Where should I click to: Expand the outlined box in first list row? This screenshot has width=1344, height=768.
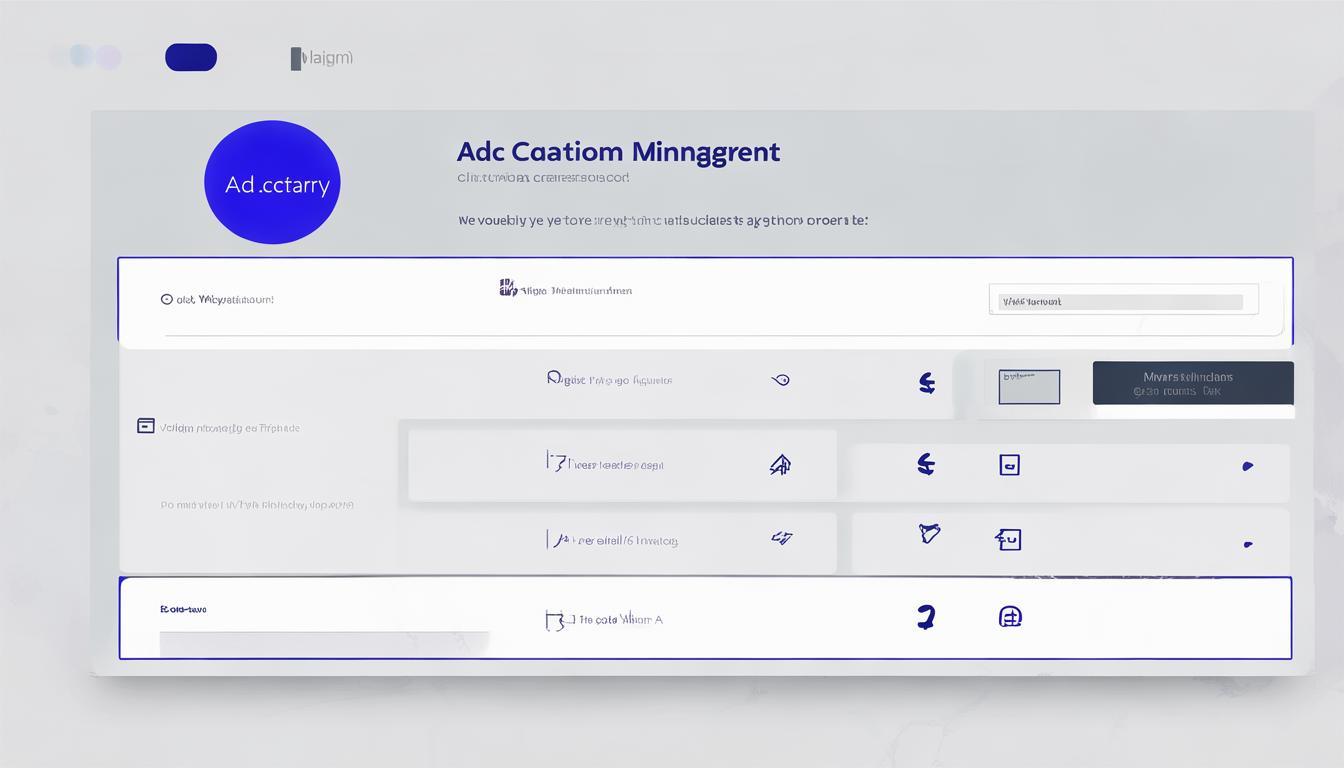click(x=1029, y=386)
